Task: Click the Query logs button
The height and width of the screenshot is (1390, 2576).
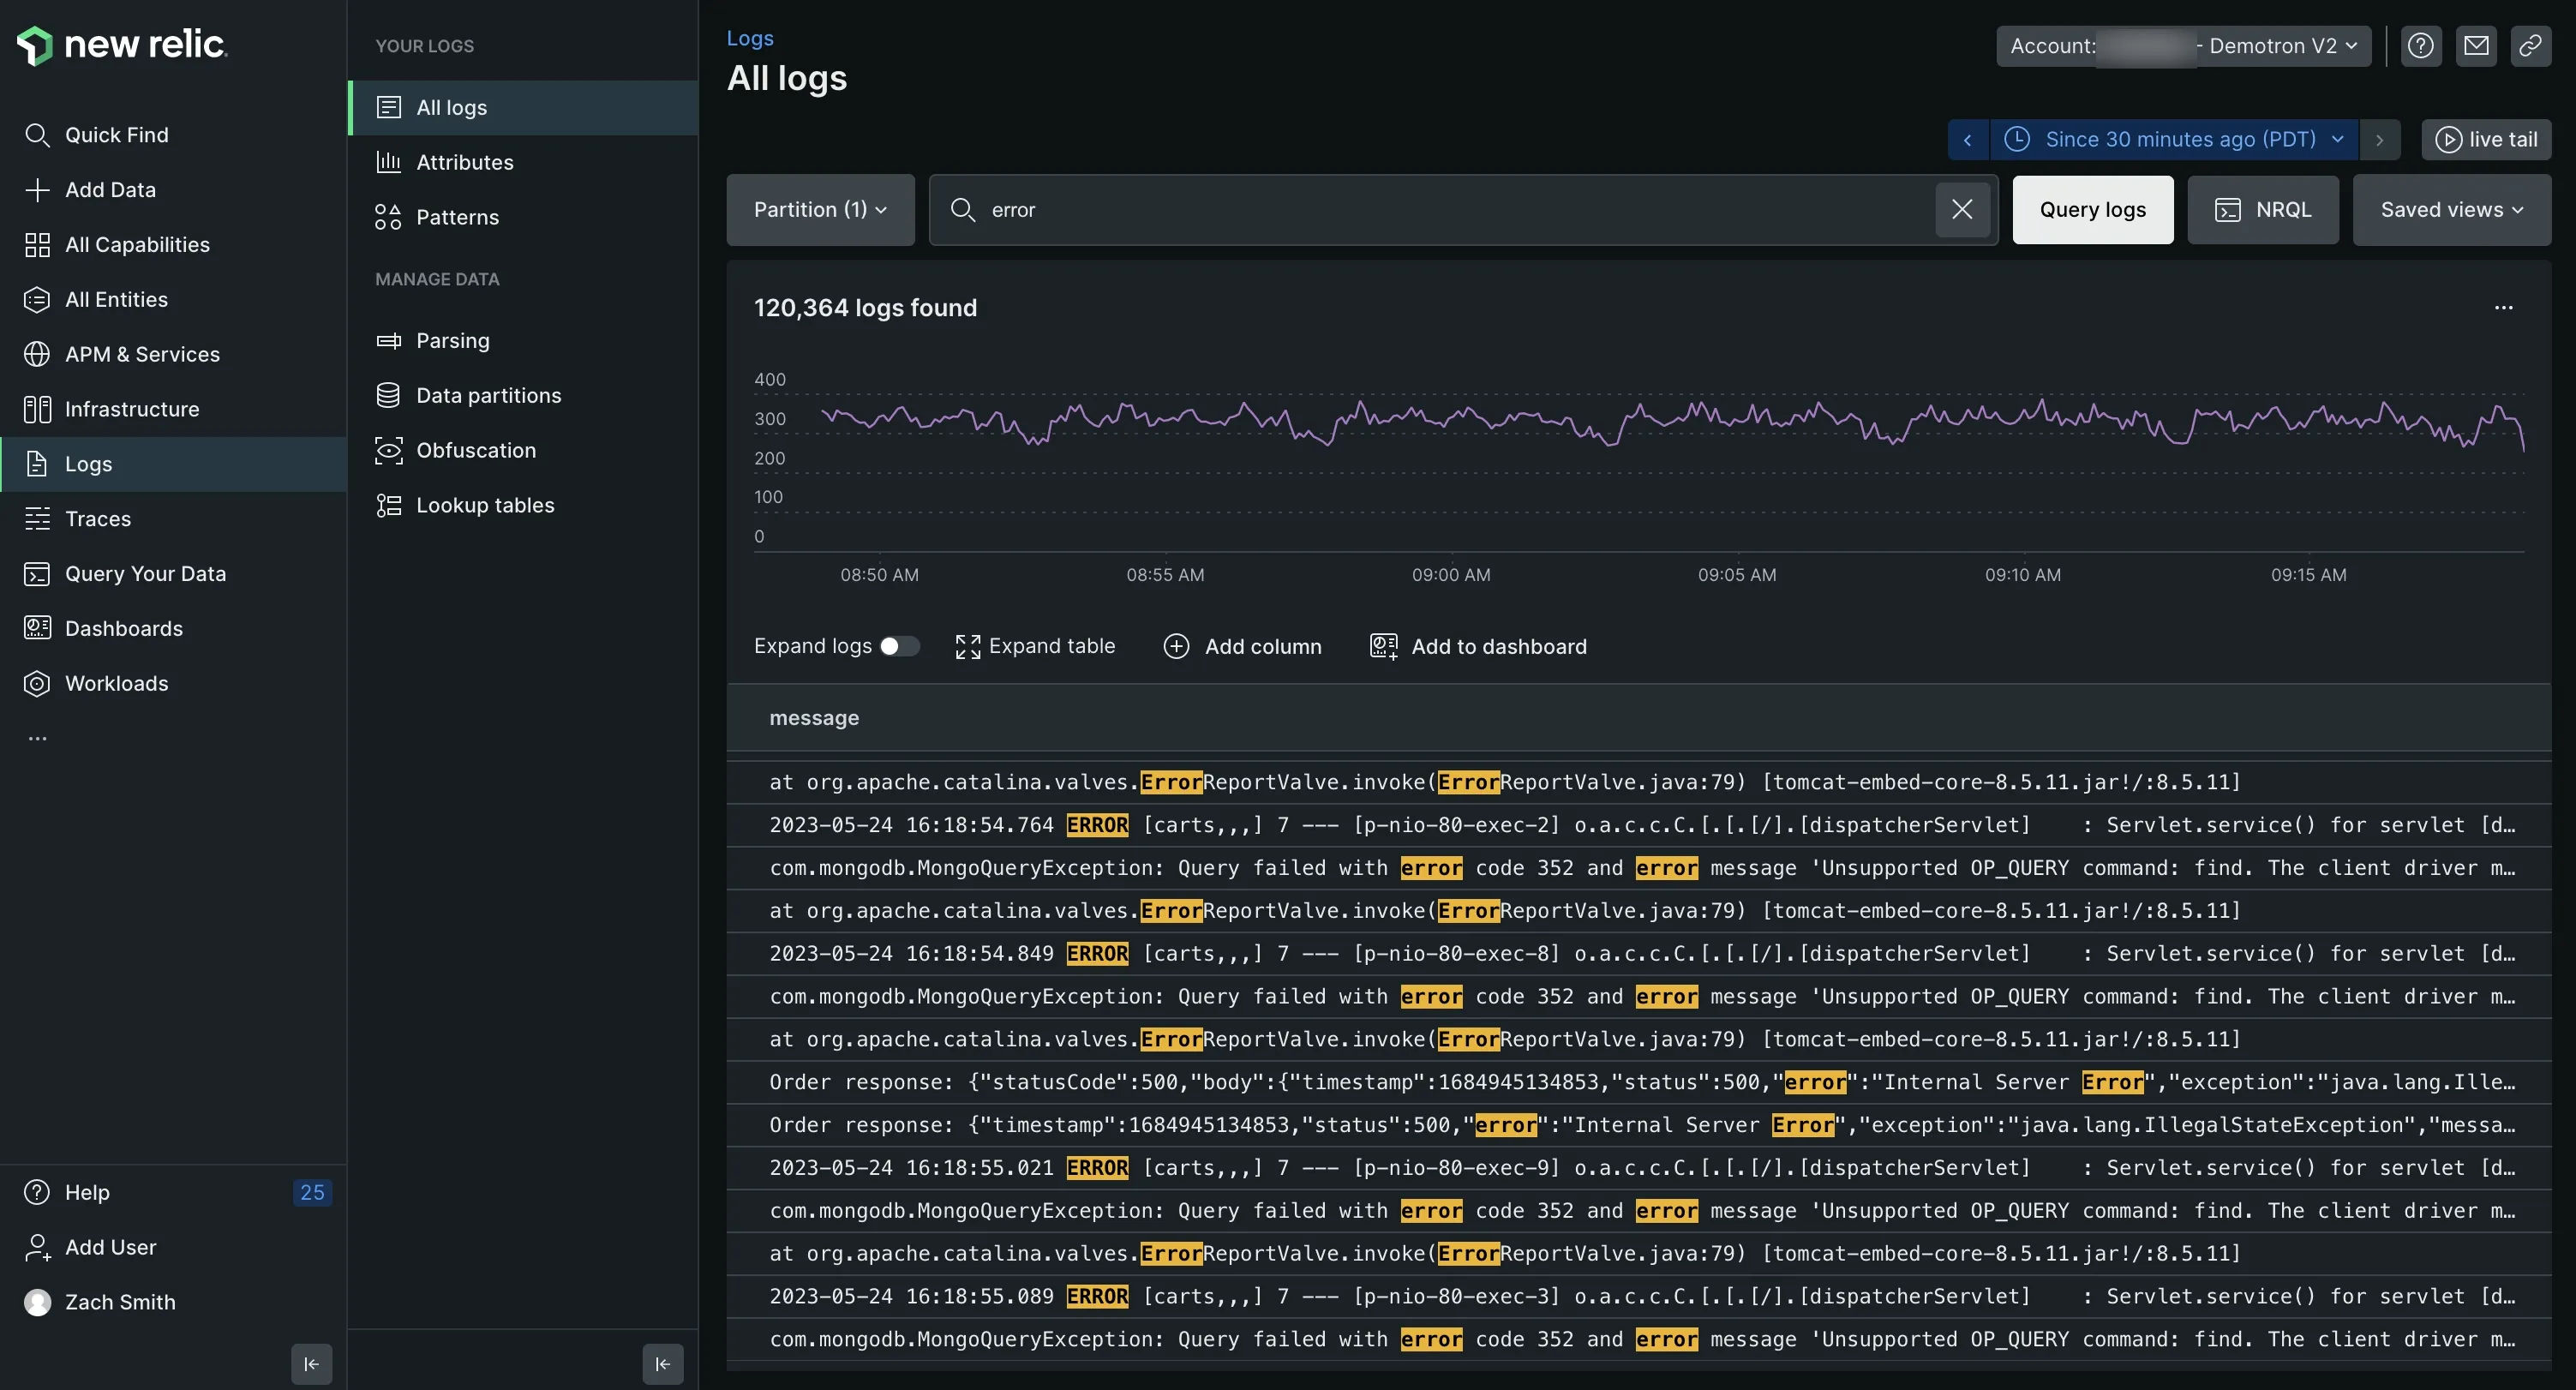Action: pyautogui.click(x=2092, y=210)
